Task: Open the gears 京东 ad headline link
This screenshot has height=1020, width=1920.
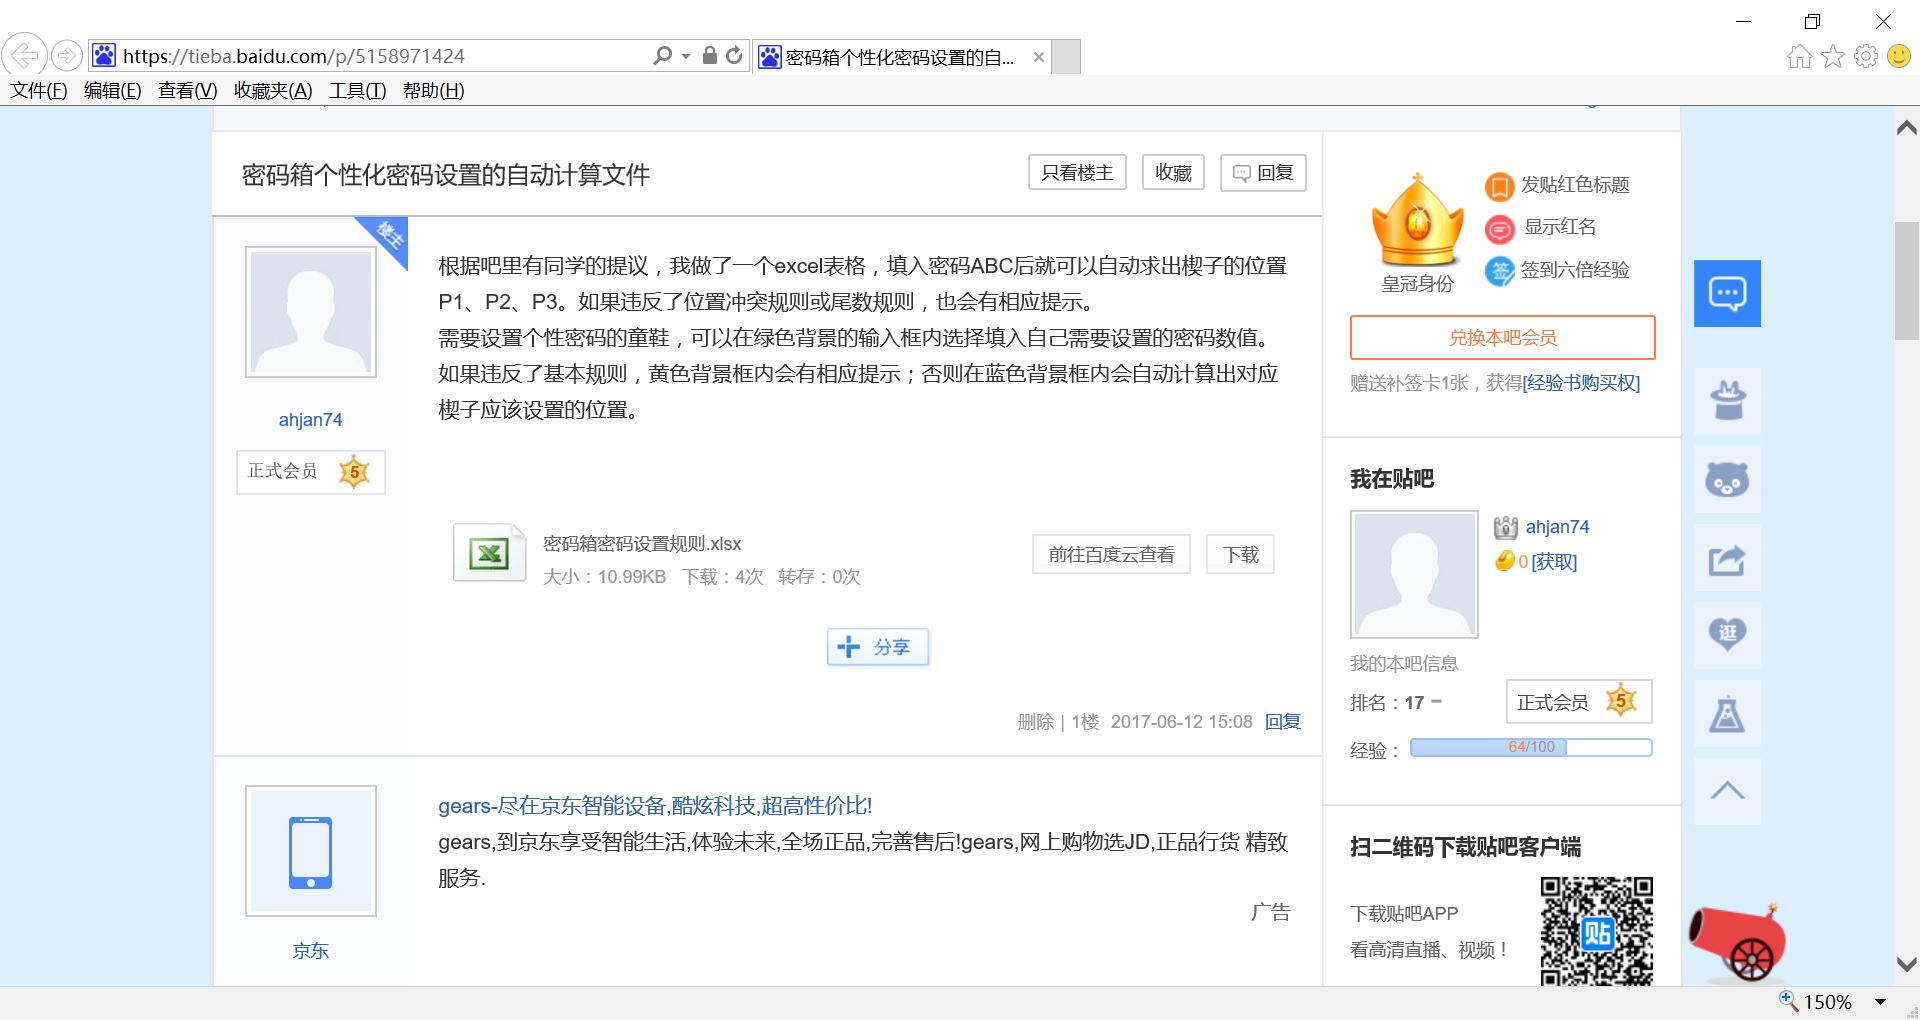Action: (x=655, y=806)
